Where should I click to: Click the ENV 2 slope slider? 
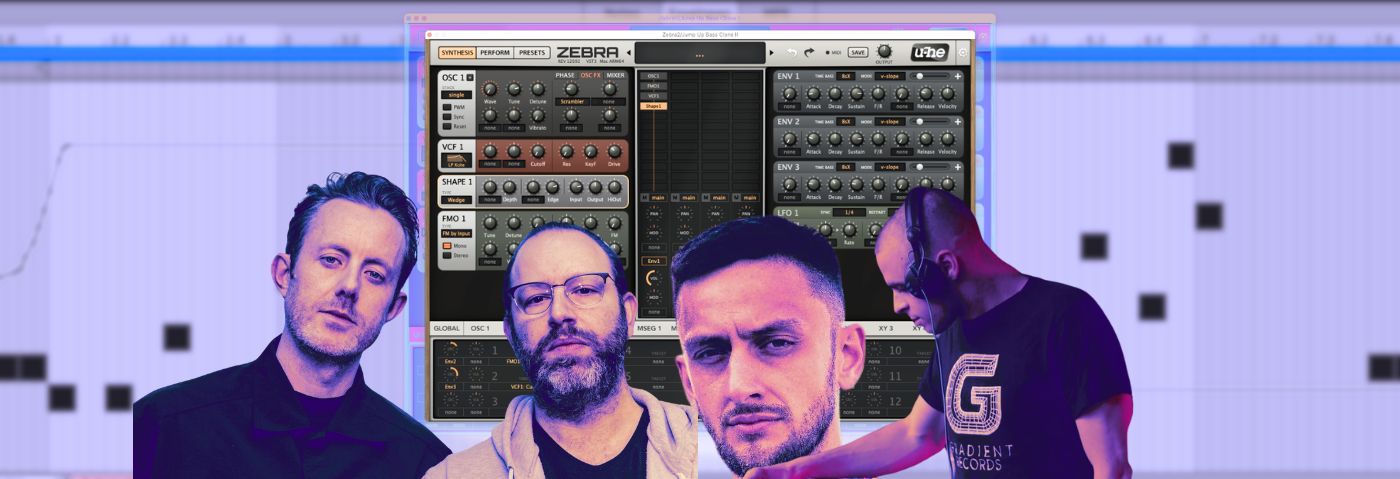(x=930, y=122)
